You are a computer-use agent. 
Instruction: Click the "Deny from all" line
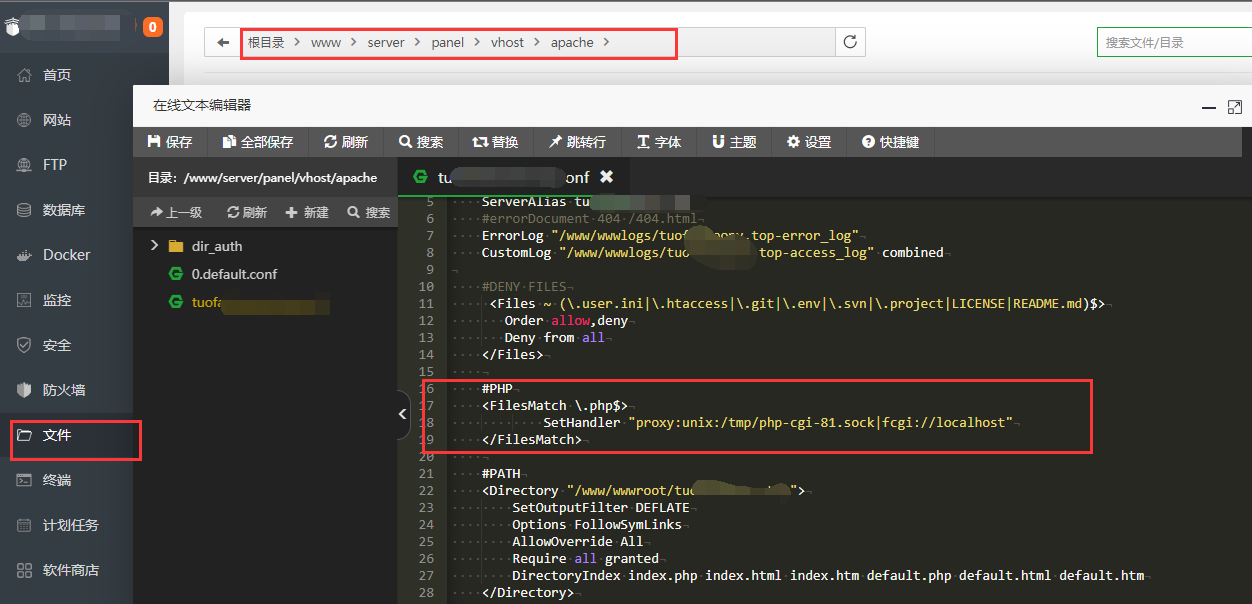pos(554,337)
